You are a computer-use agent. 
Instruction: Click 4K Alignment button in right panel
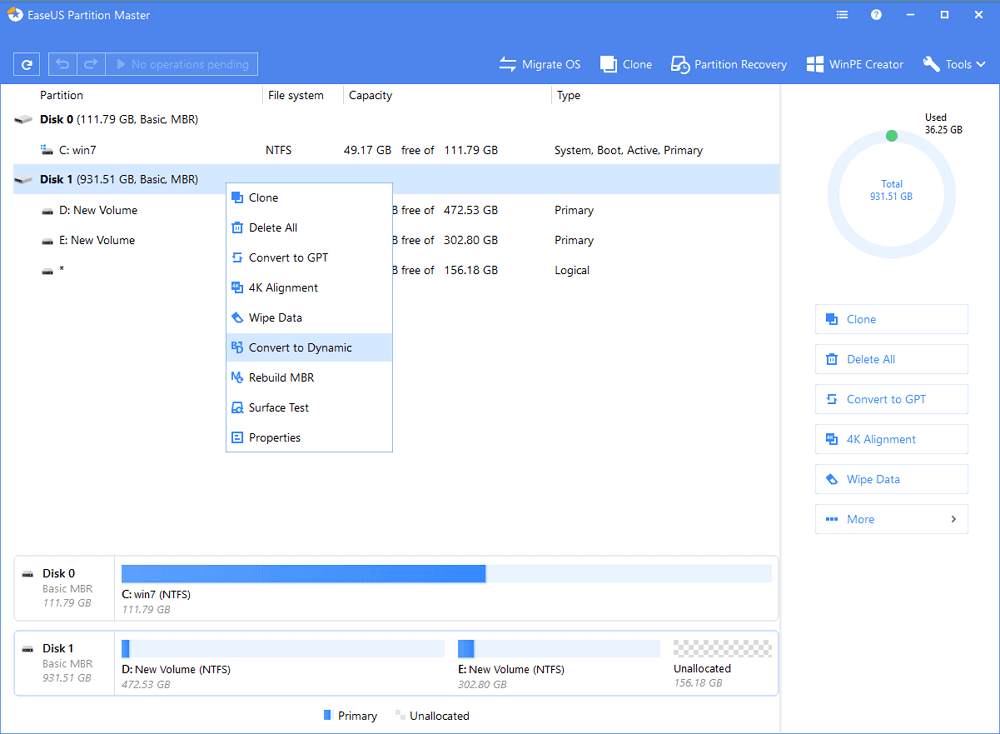click(892, 439)
